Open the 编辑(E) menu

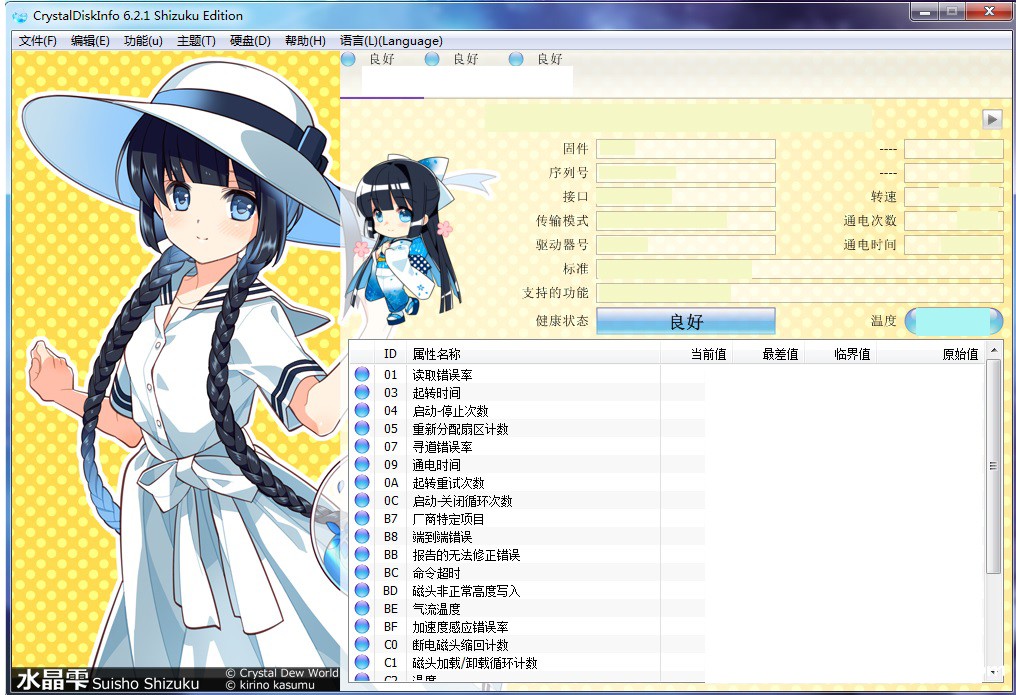tap(90, 41)
